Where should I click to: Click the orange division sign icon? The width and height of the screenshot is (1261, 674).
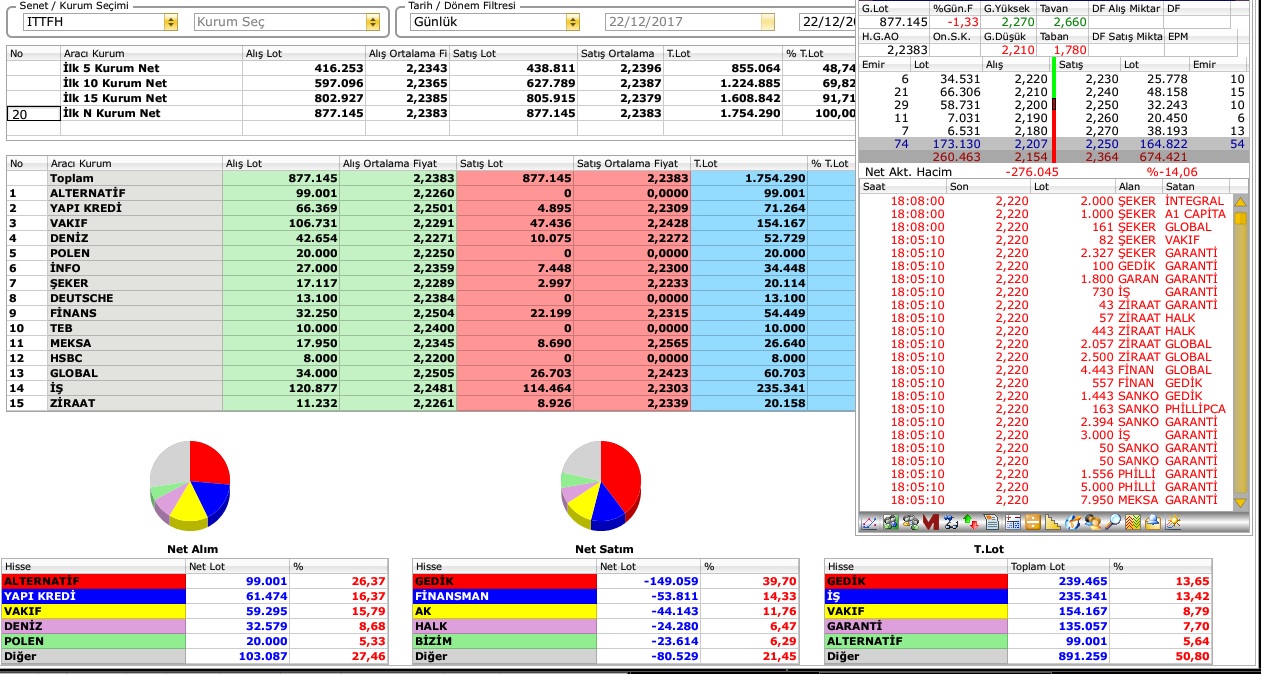click(1033, 522)
